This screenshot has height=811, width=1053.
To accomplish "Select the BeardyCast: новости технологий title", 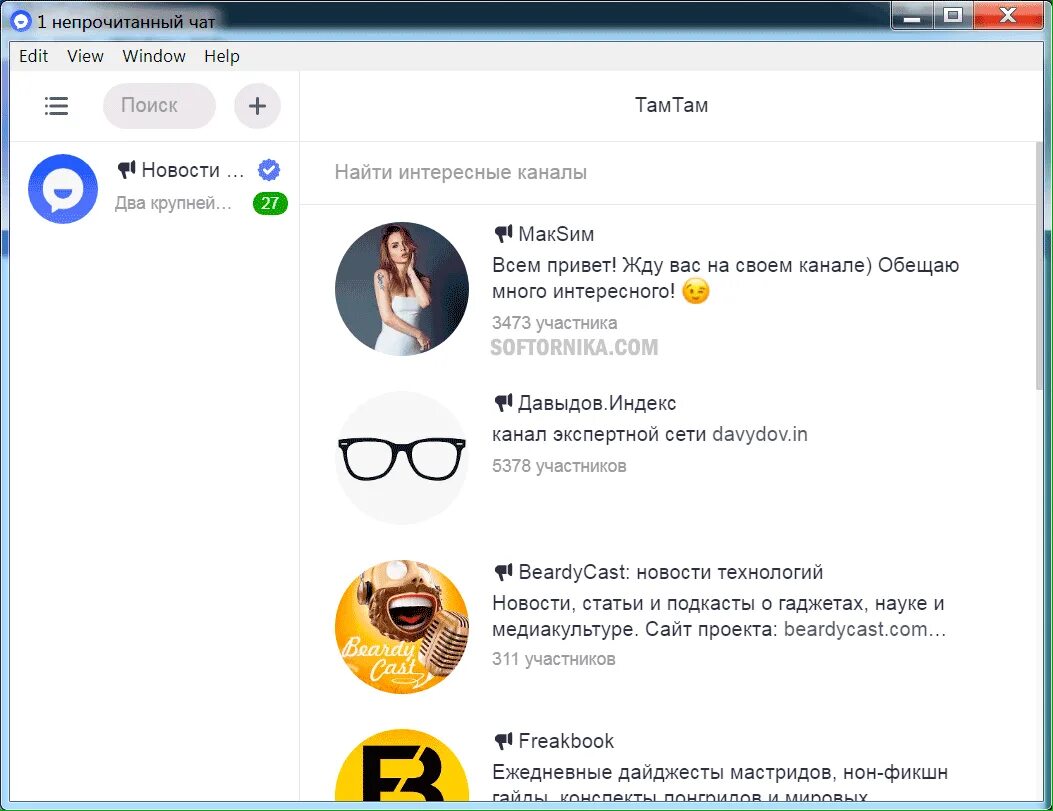I will click(x=671, y=573).
